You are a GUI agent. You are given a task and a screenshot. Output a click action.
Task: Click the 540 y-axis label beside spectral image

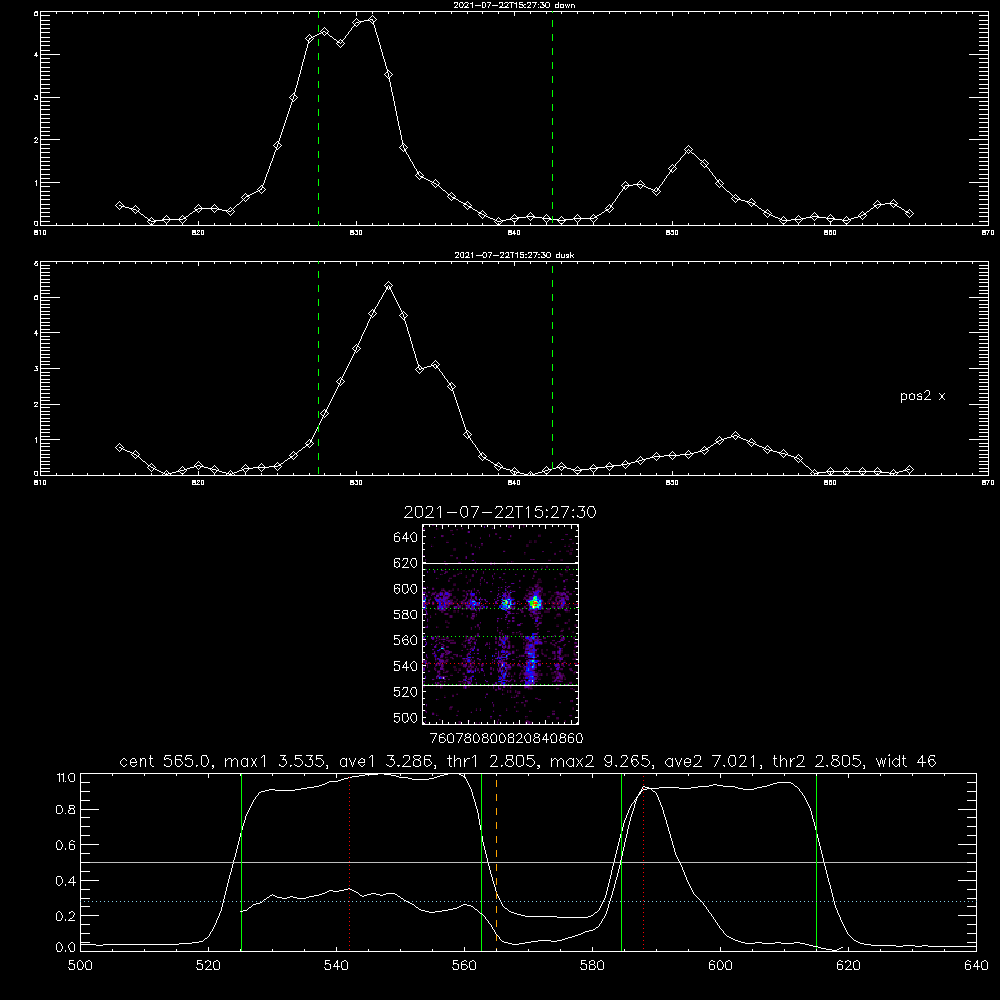405,666
